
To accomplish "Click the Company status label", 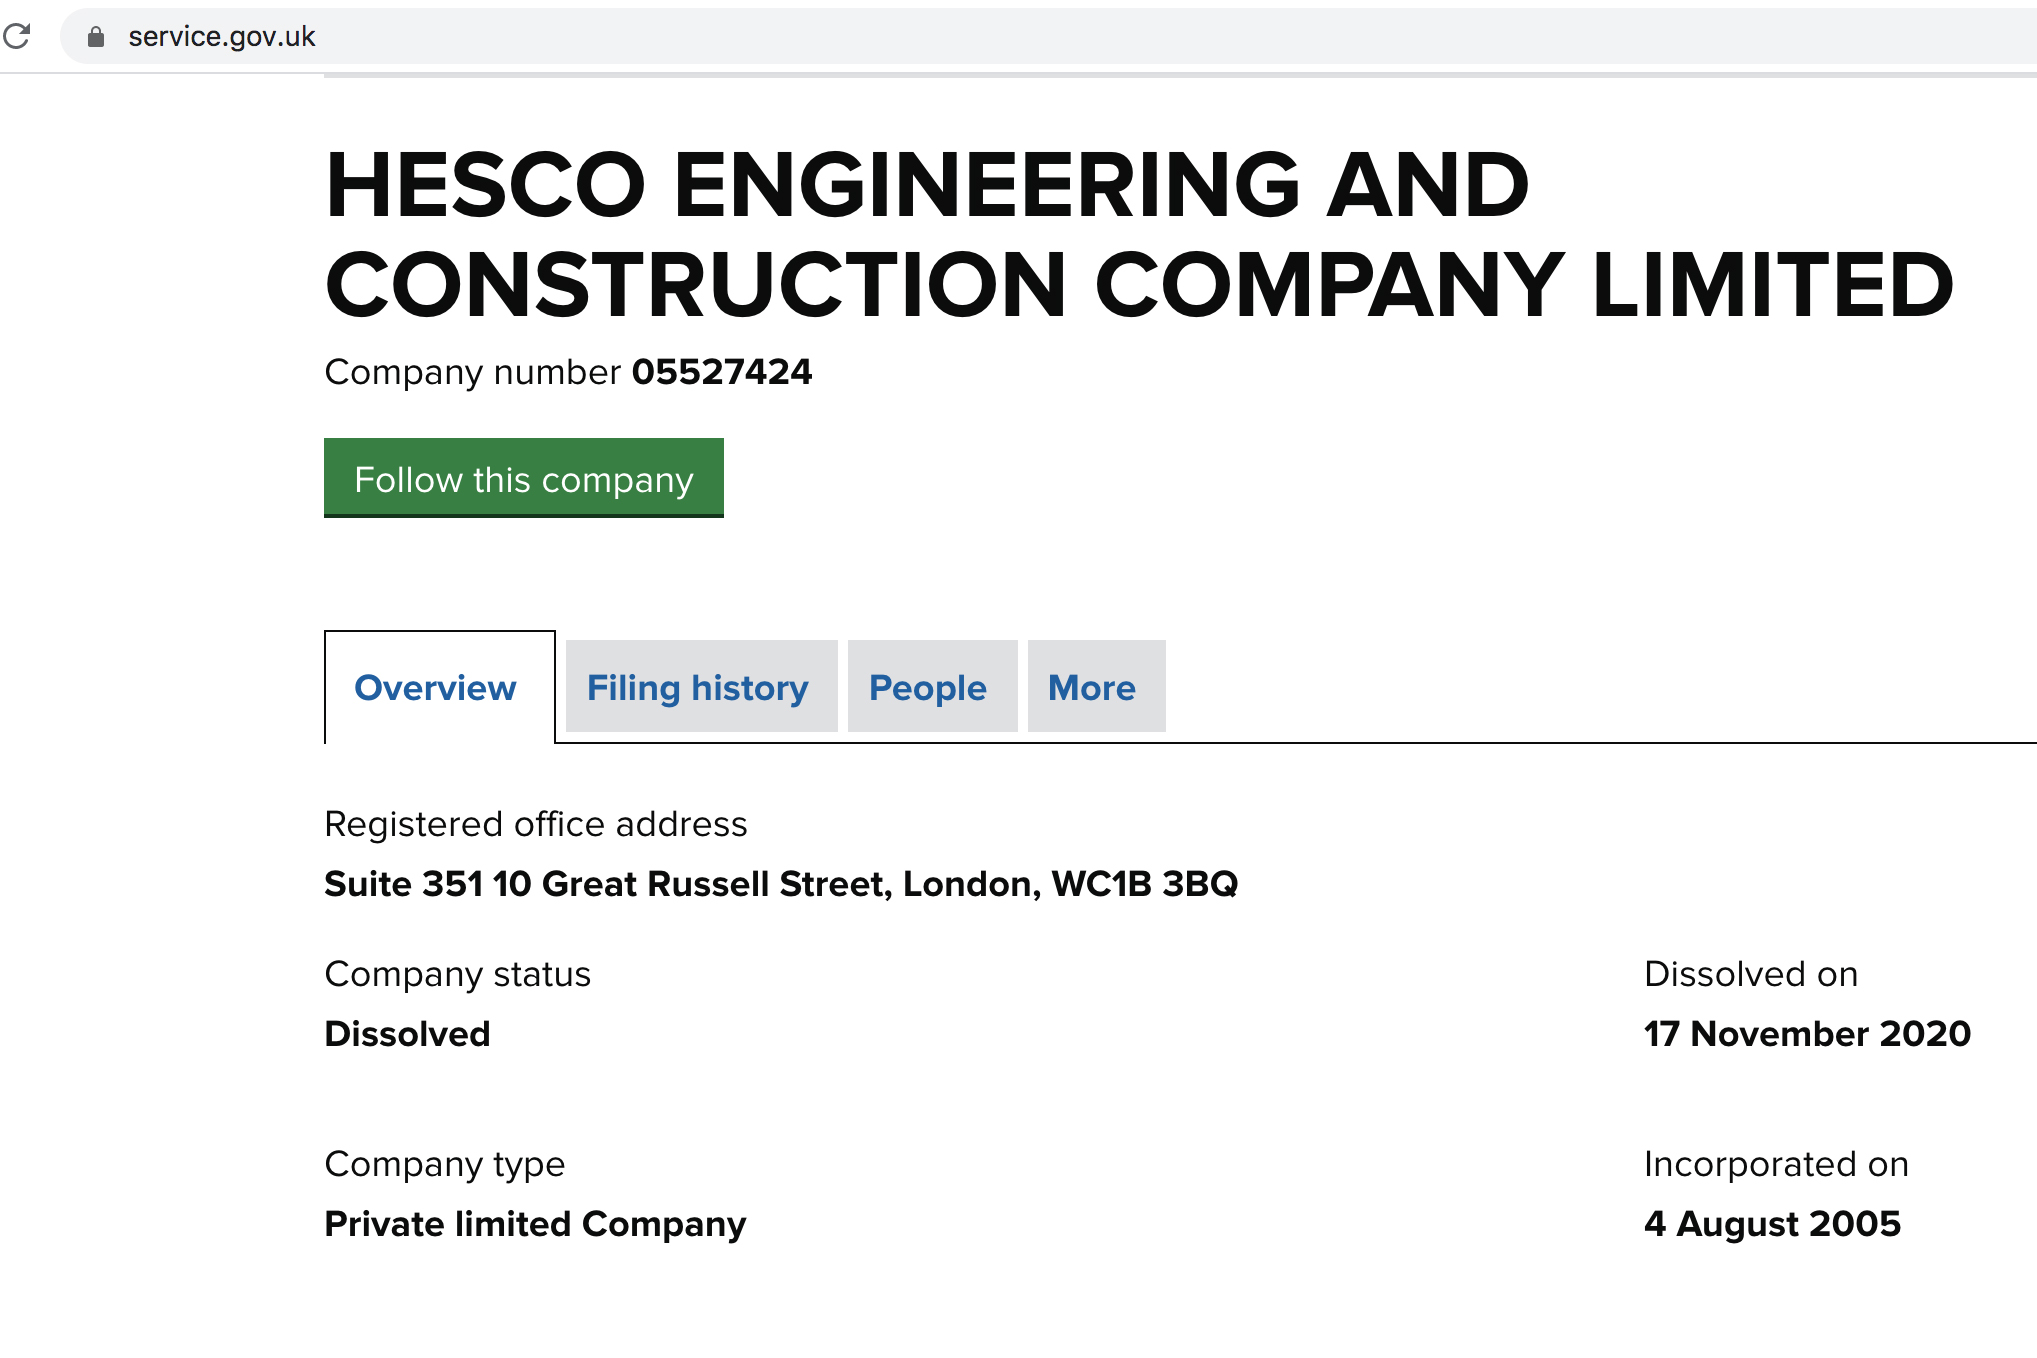I will point(458,974).
